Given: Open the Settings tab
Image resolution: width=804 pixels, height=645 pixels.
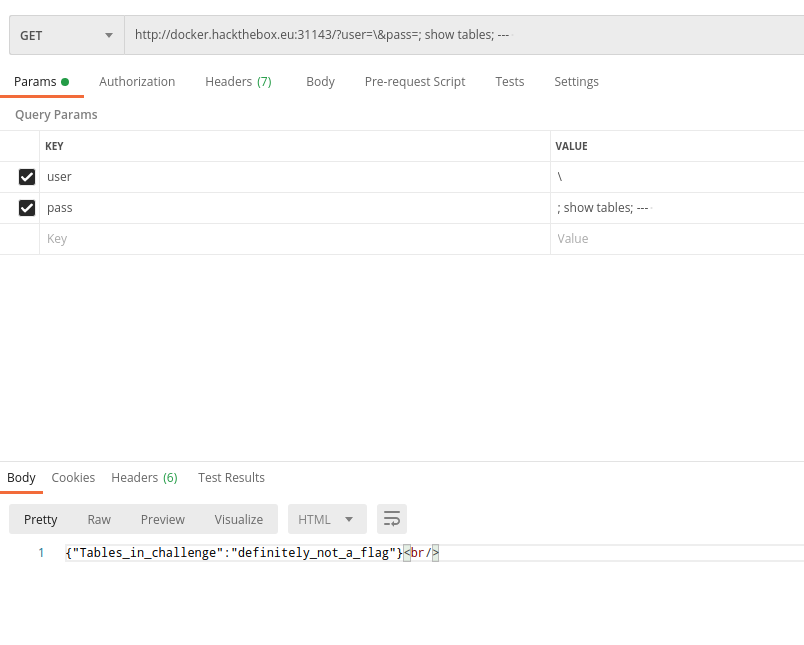Looking at the screenshot, I should [576, 82].
